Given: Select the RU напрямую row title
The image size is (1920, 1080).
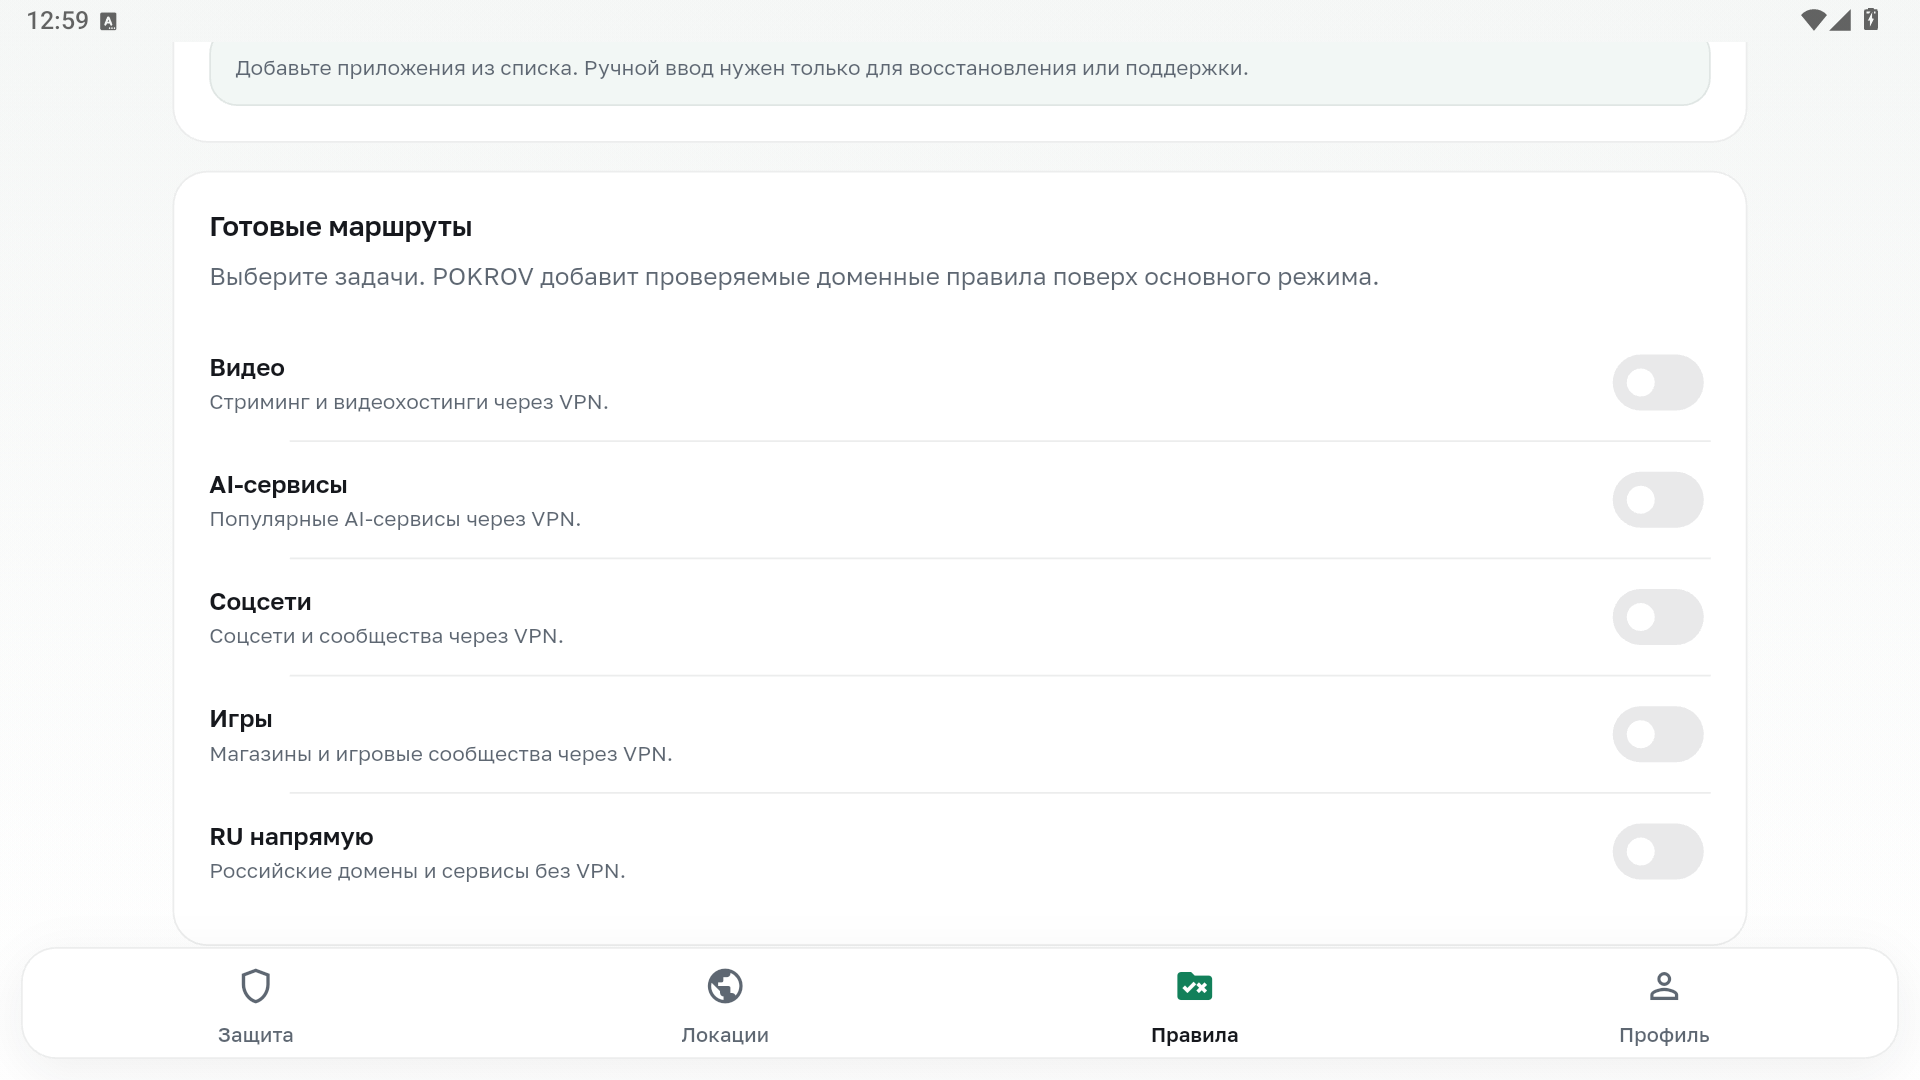Looking at the screenshot, I should coord(291,837).
